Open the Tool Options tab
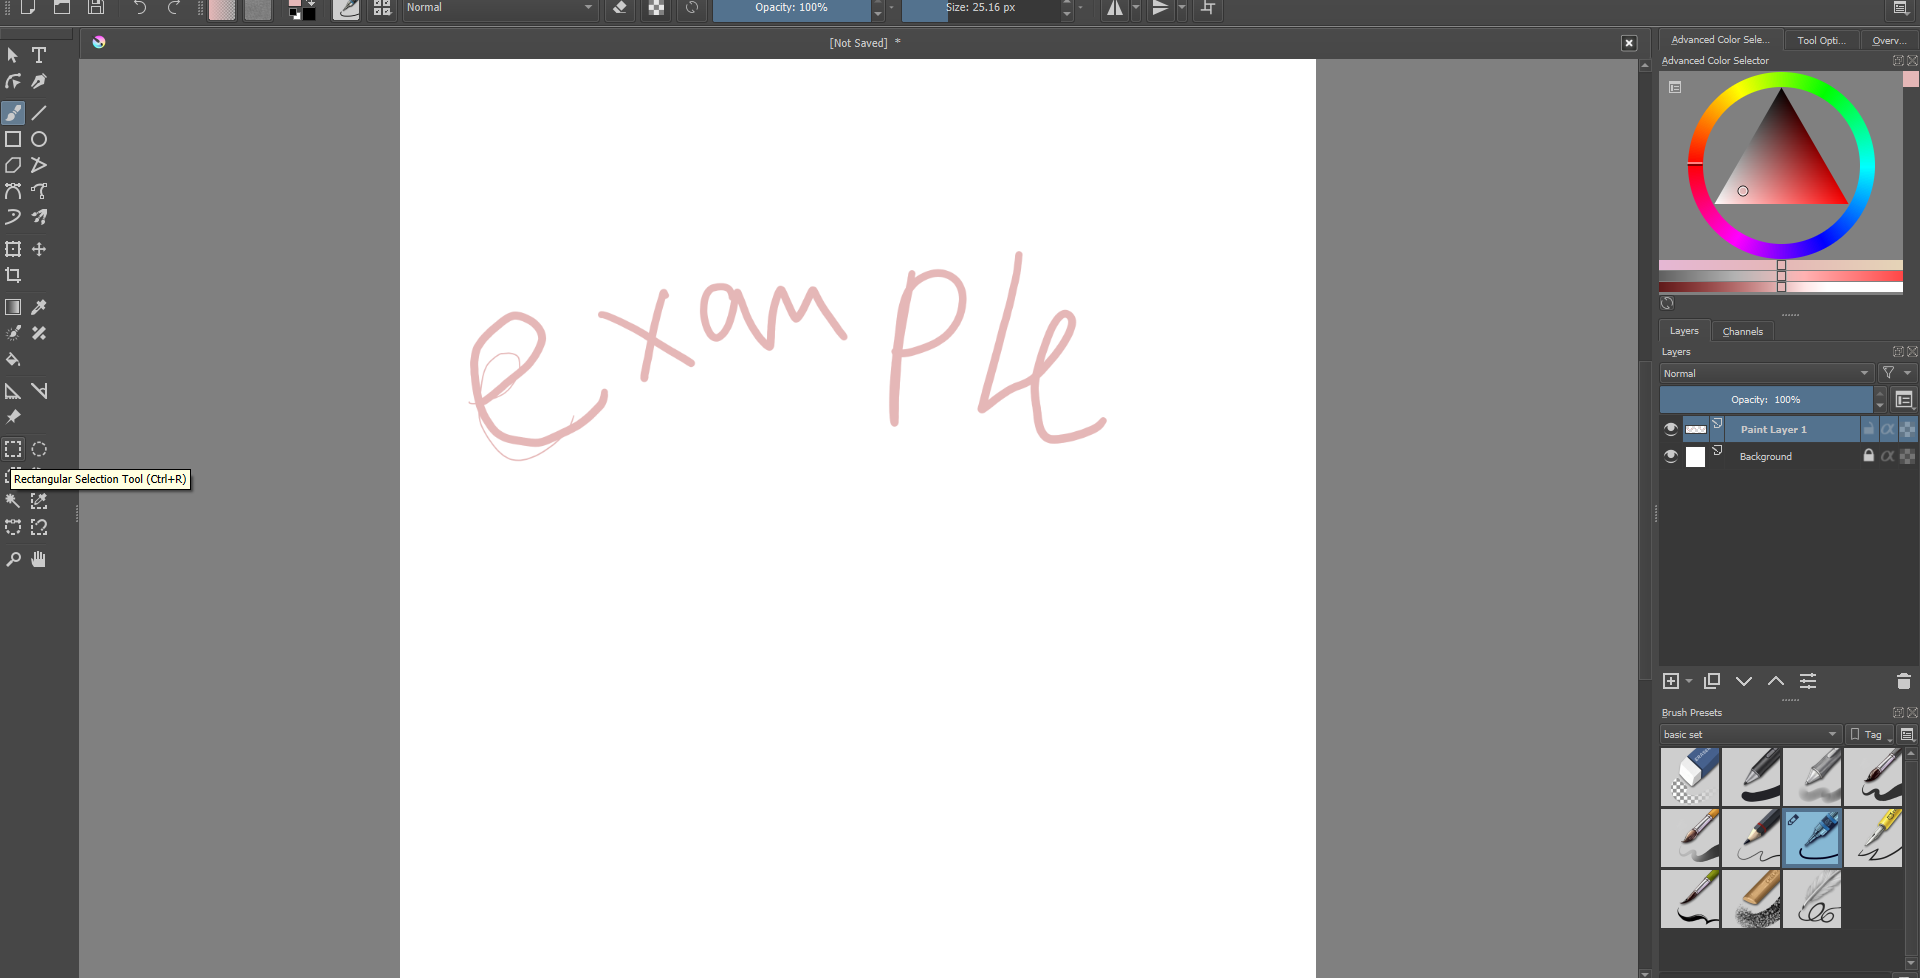 click(x=1821, y=40)
